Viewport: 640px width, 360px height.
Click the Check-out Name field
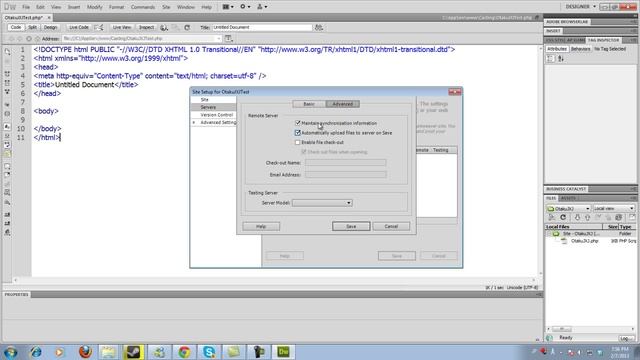pyautogui.click(x=345, y=162)
